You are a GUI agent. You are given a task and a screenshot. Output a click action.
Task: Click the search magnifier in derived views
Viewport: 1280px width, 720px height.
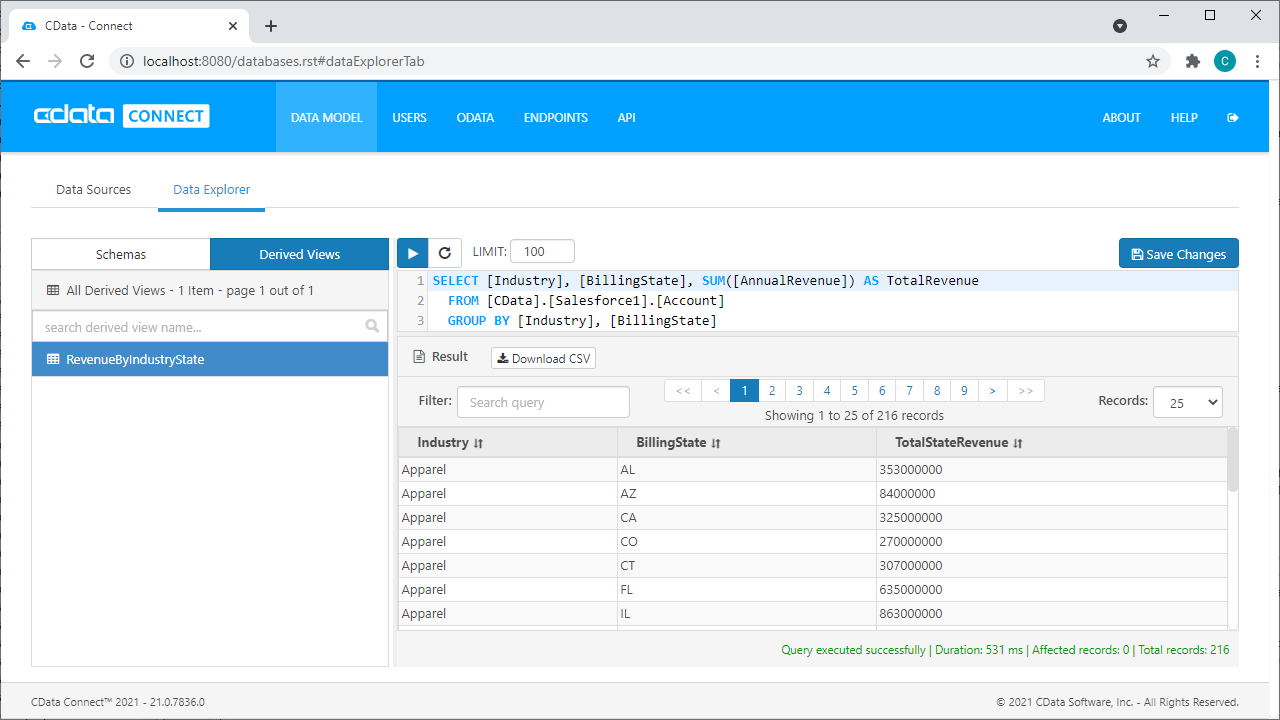click(x=372, y=327)
